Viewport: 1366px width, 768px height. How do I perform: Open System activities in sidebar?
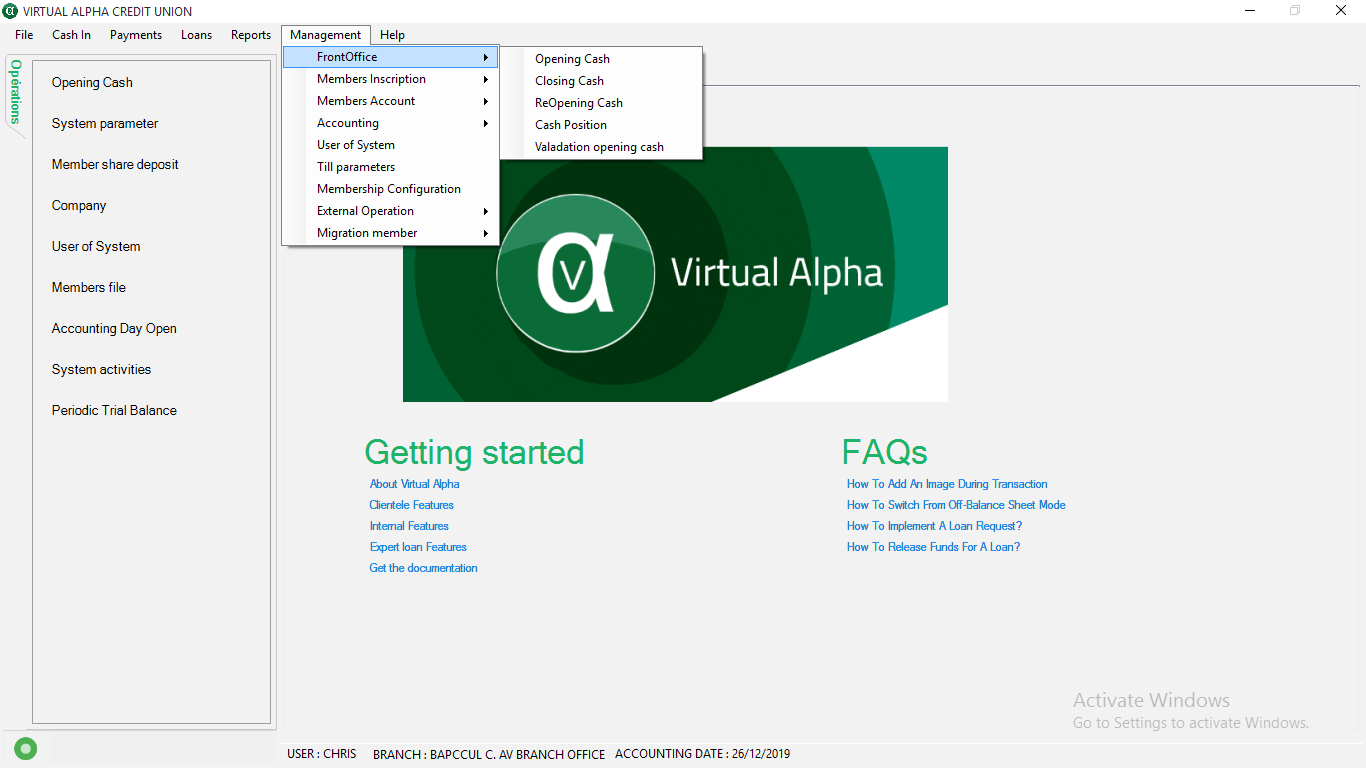101,370
